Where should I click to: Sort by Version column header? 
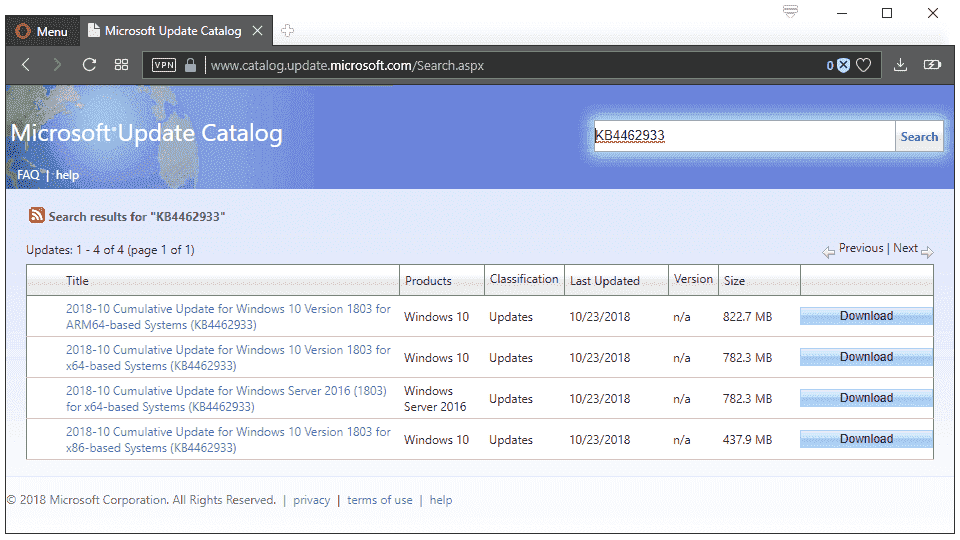tap(693, 279)
